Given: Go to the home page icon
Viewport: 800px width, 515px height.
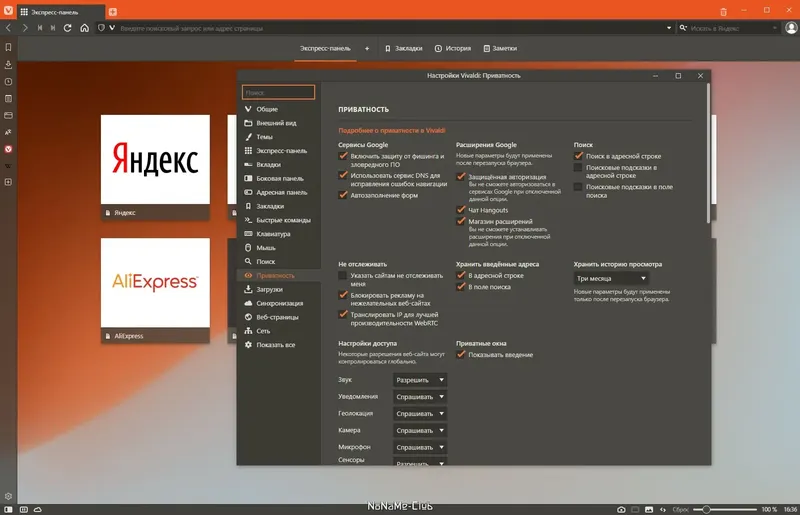Looking at the screenshot, I should coord(85,28).
